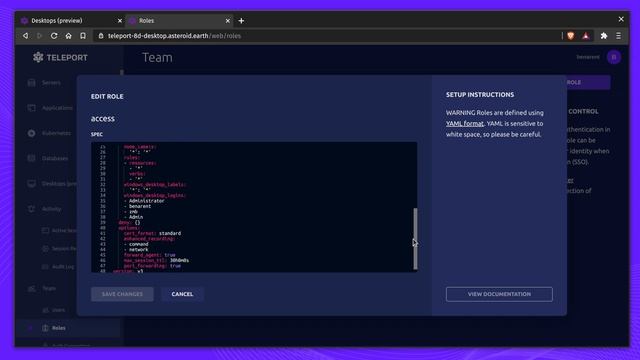Switch to the Desktops (preview) tab
Screen dimensions: 640x360
pyautogui.click(x=57, y=21)
